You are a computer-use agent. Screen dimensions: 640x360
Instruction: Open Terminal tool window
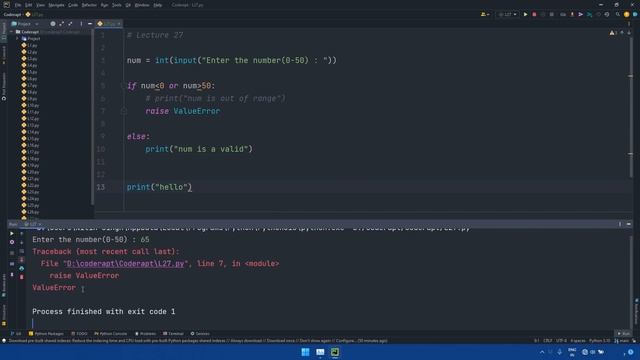173,333
